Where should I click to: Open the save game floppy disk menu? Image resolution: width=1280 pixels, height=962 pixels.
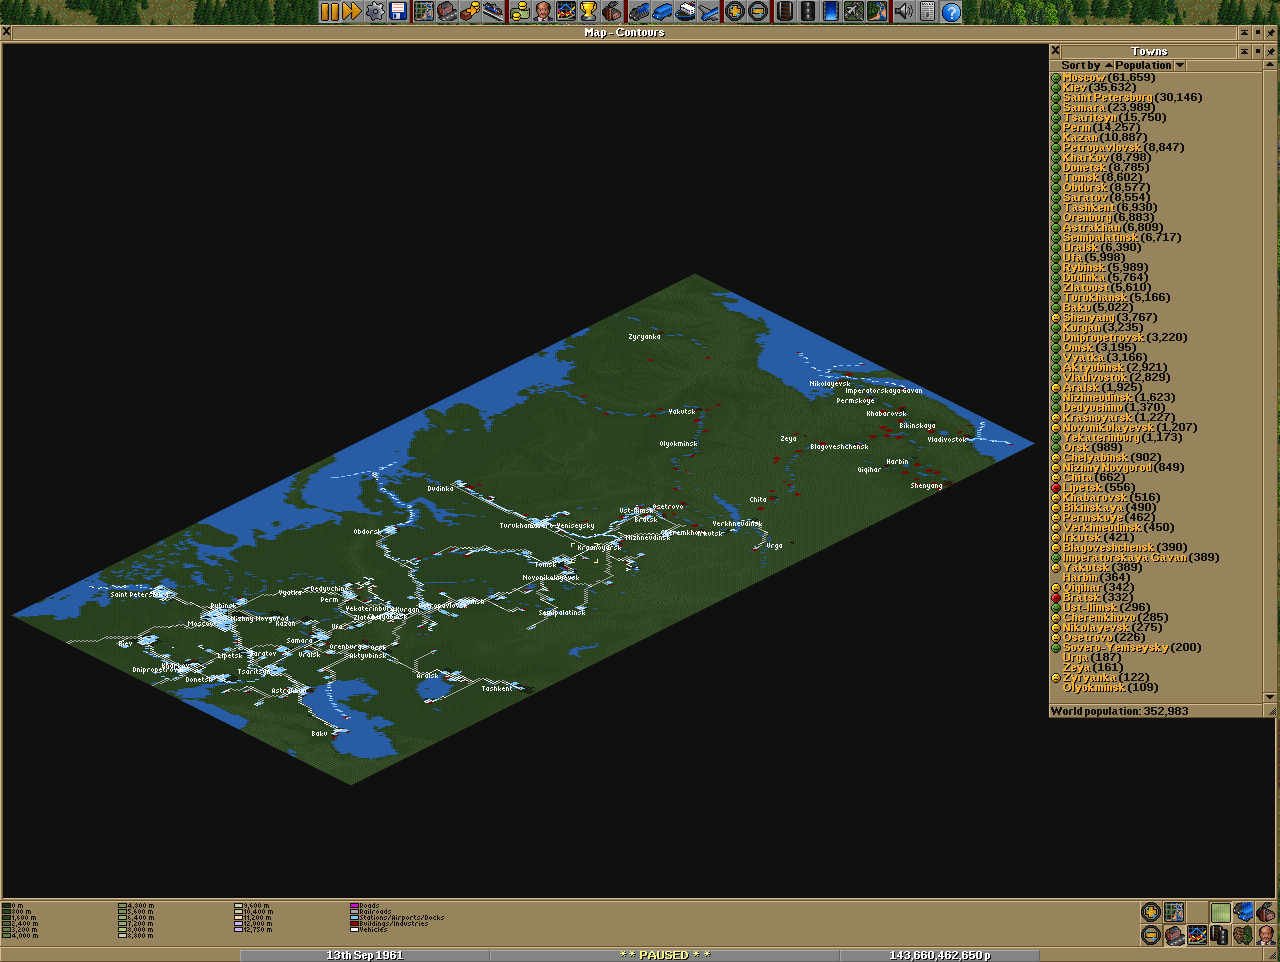[x=397, y=11]
